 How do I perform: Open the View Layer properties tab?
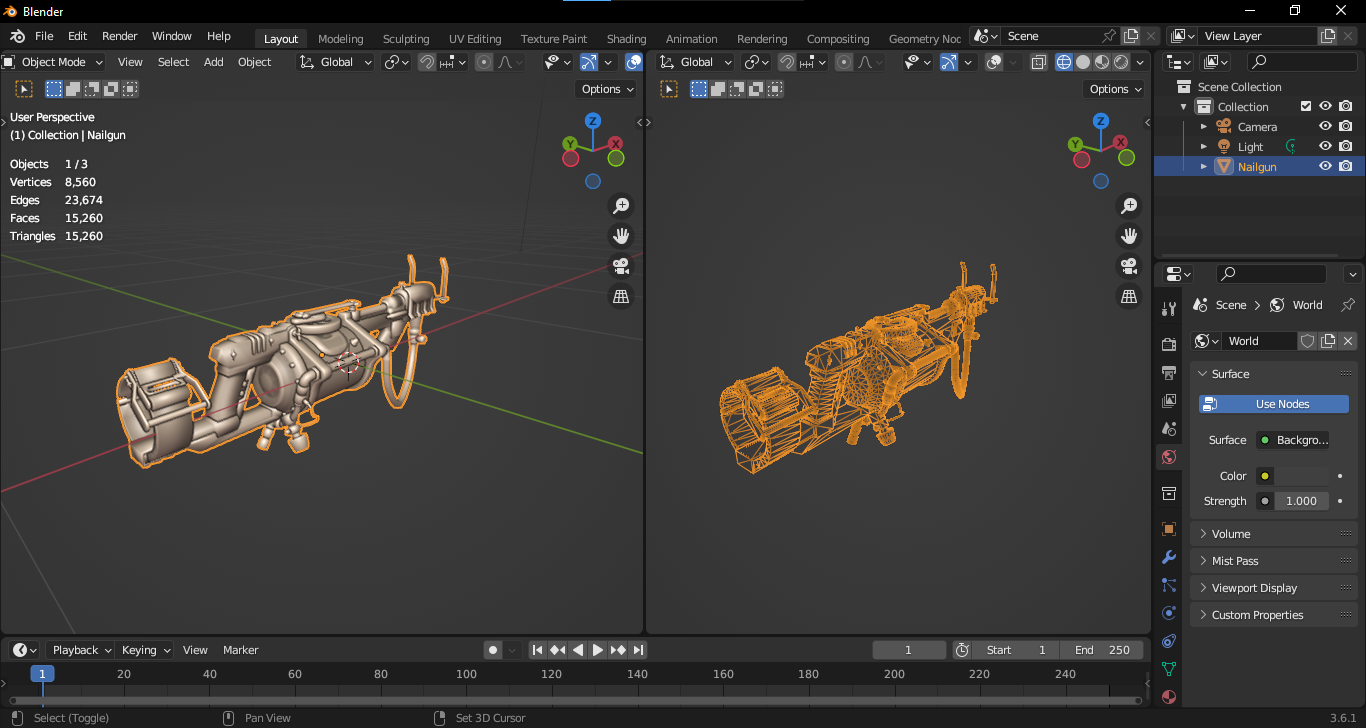coord(1169,401)
